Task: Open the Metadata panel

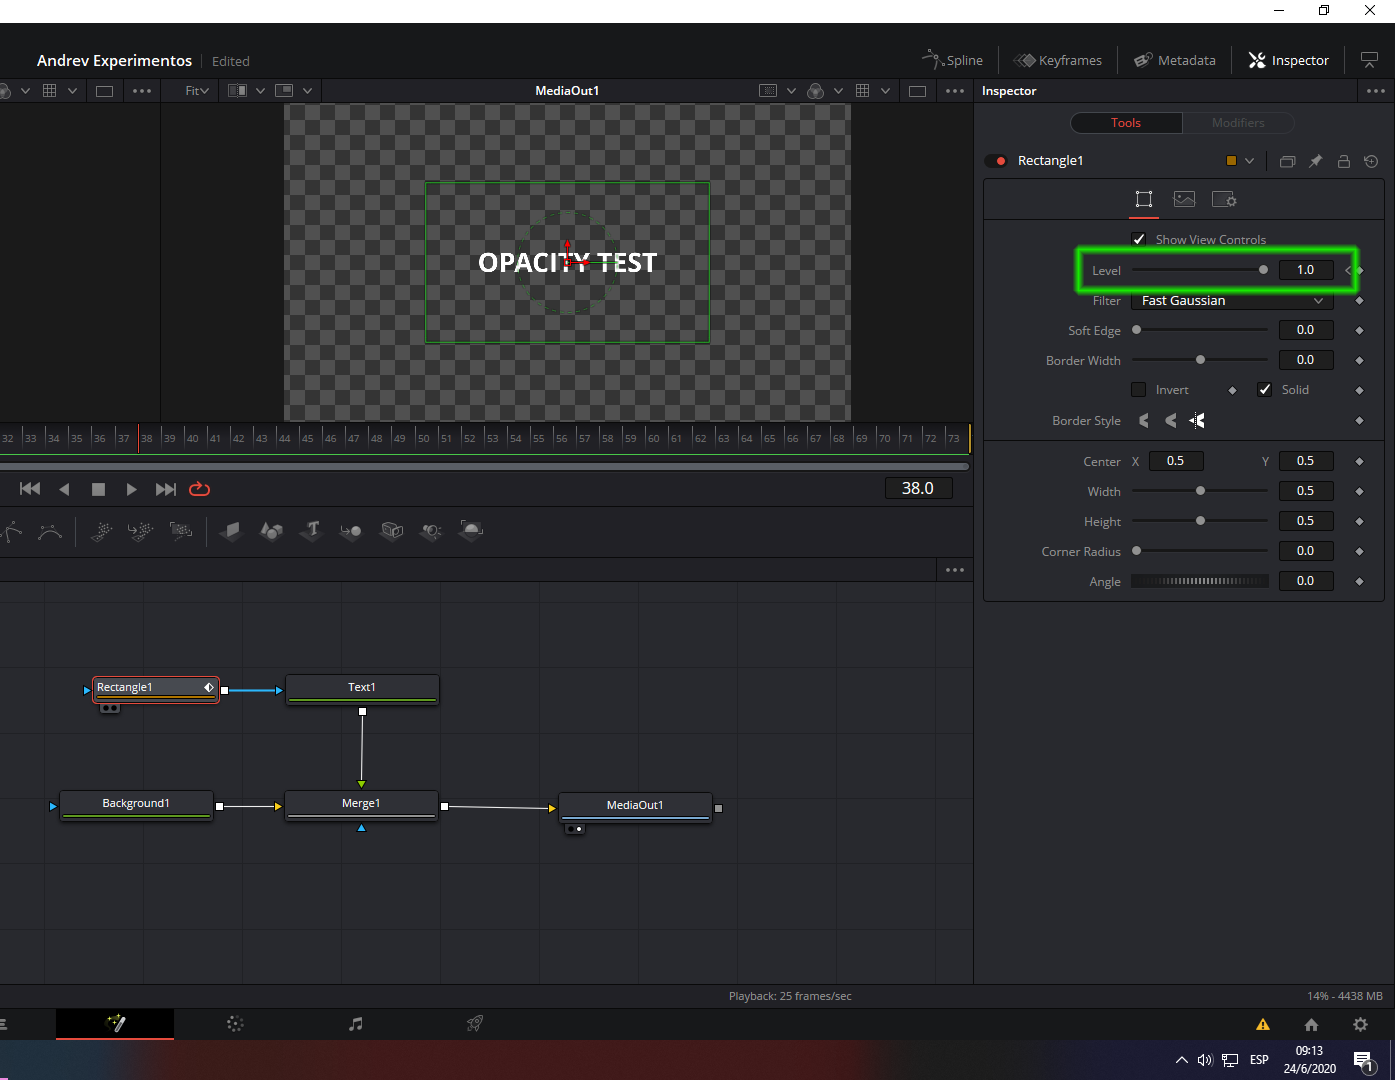Action: coord(1175,60)
